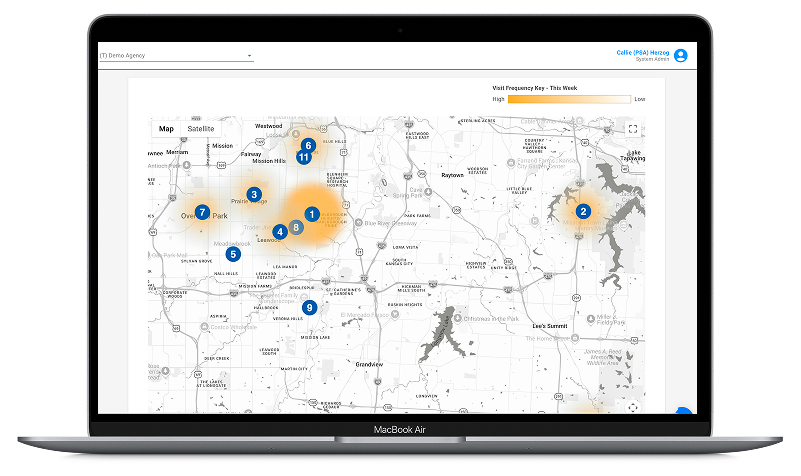Click the Blue River Greenway place pin

(359, 223)
